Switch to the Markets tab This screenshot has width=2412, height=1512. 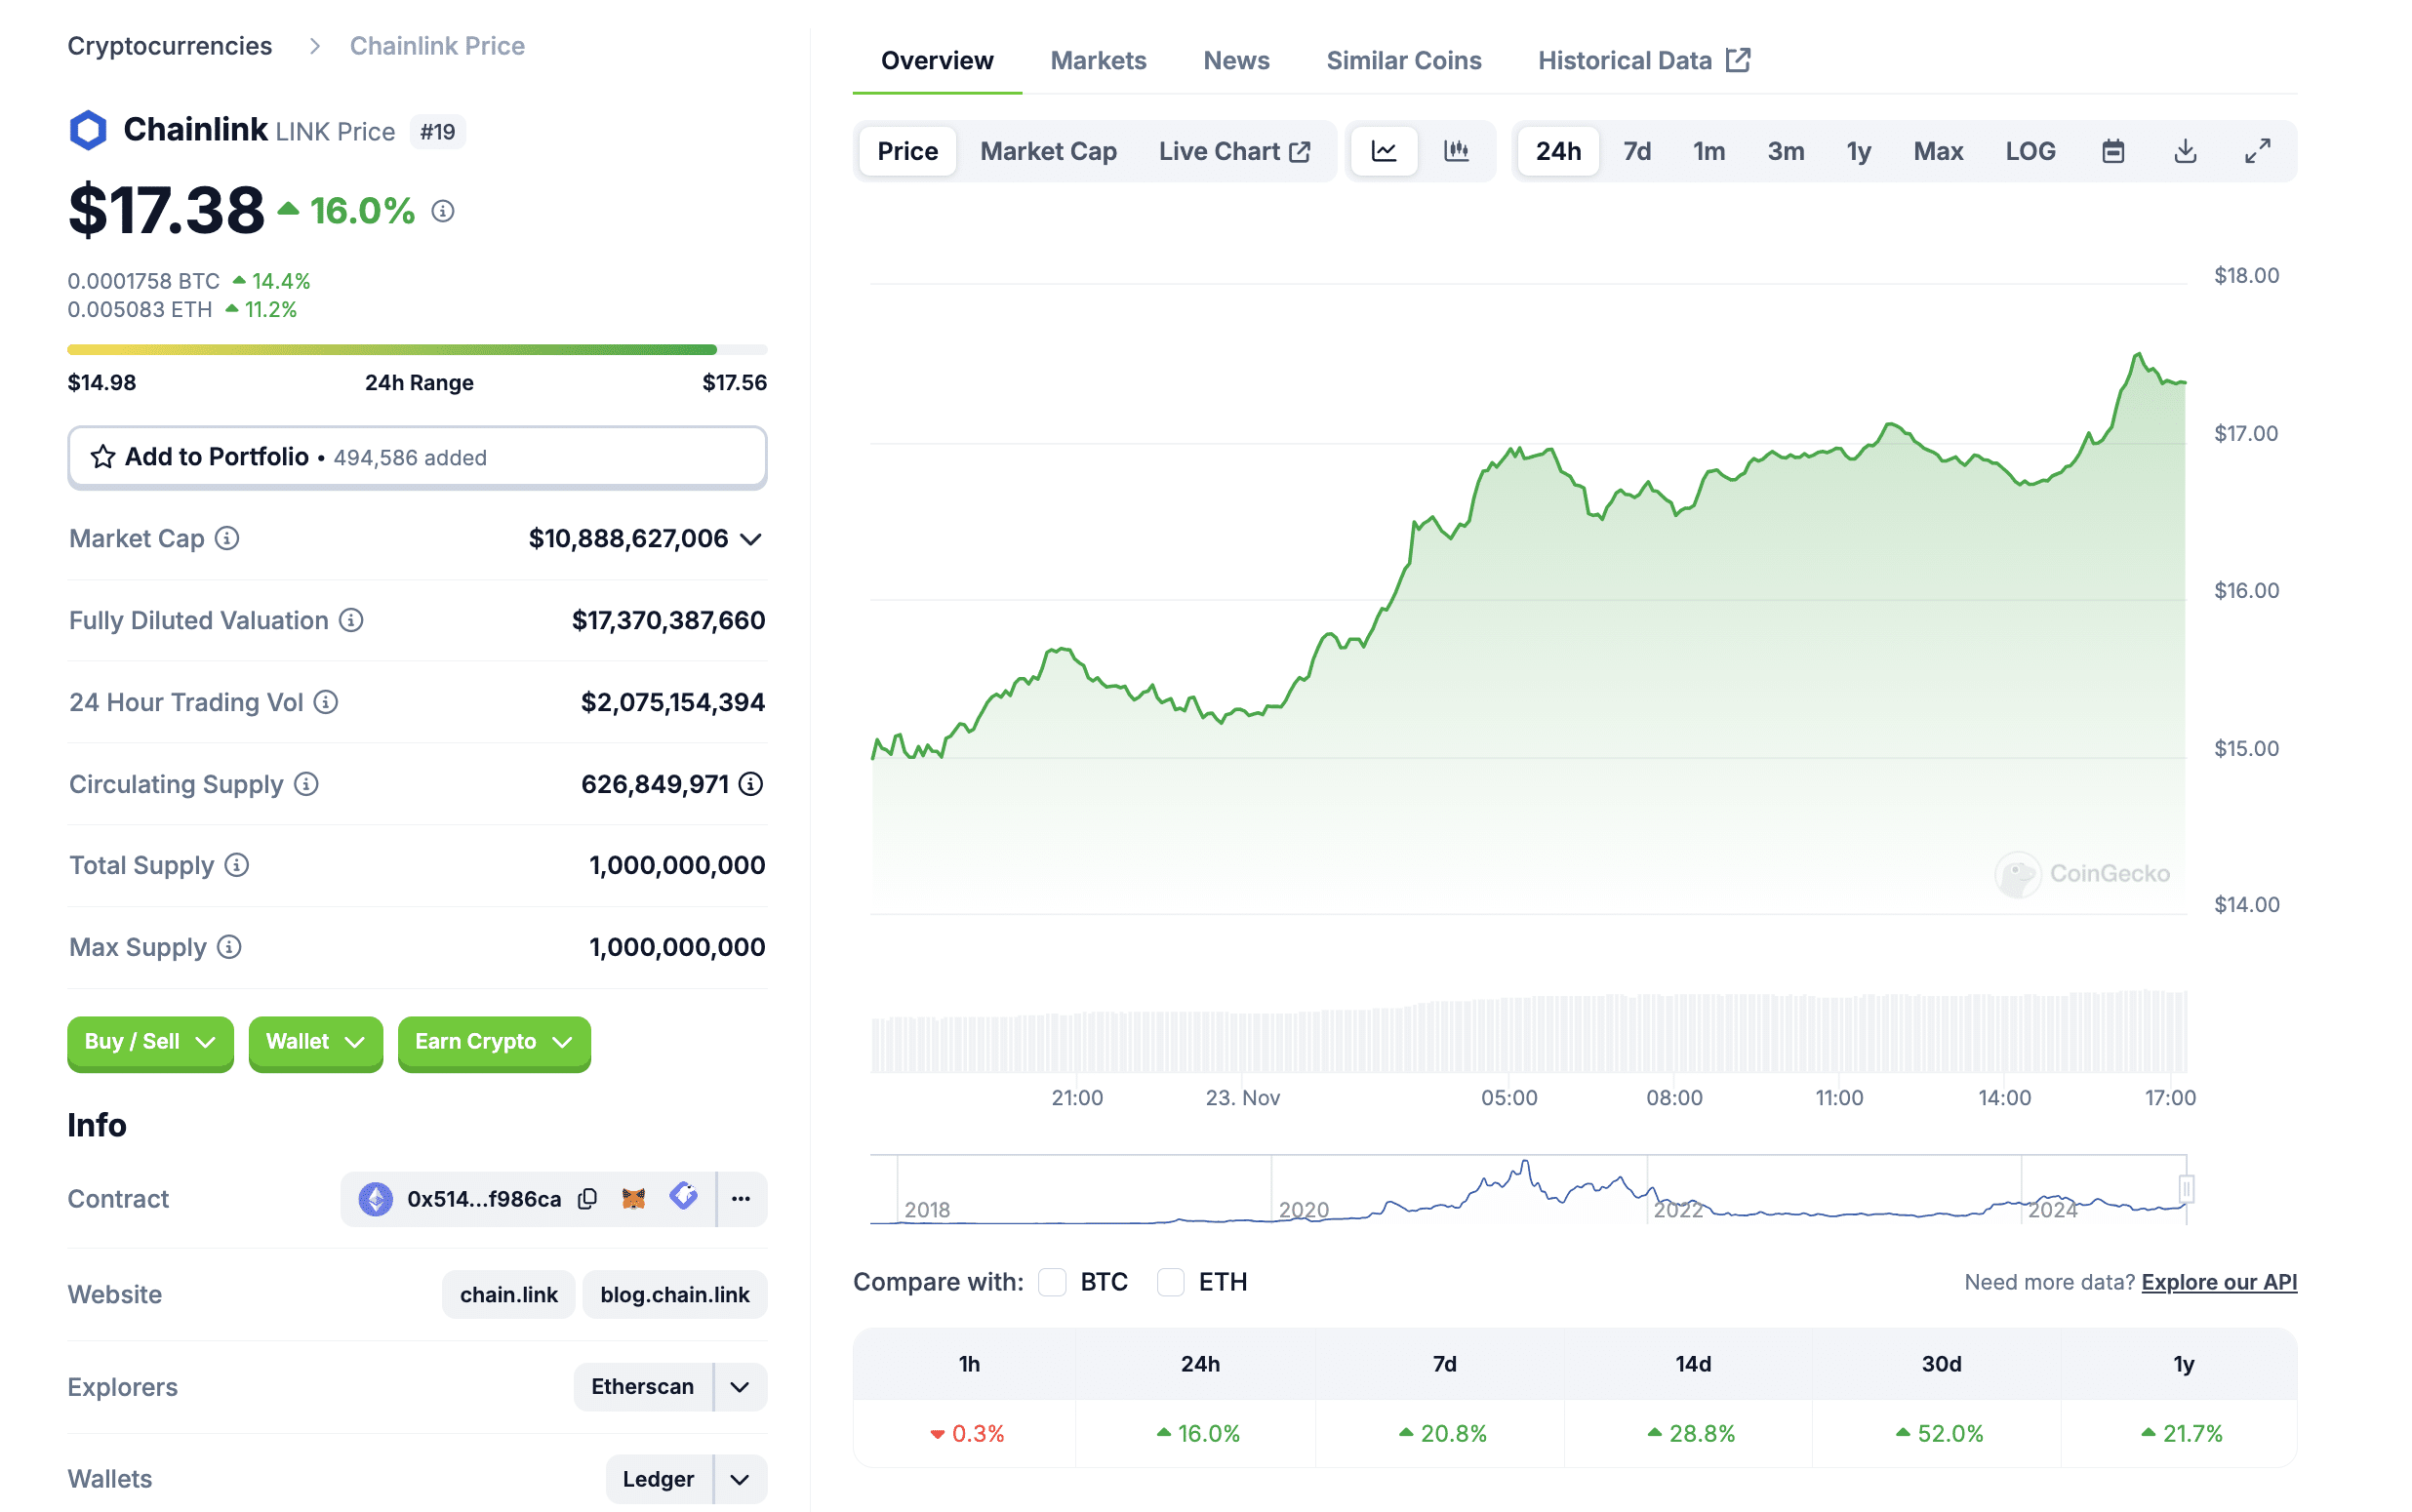(1098, 60)
